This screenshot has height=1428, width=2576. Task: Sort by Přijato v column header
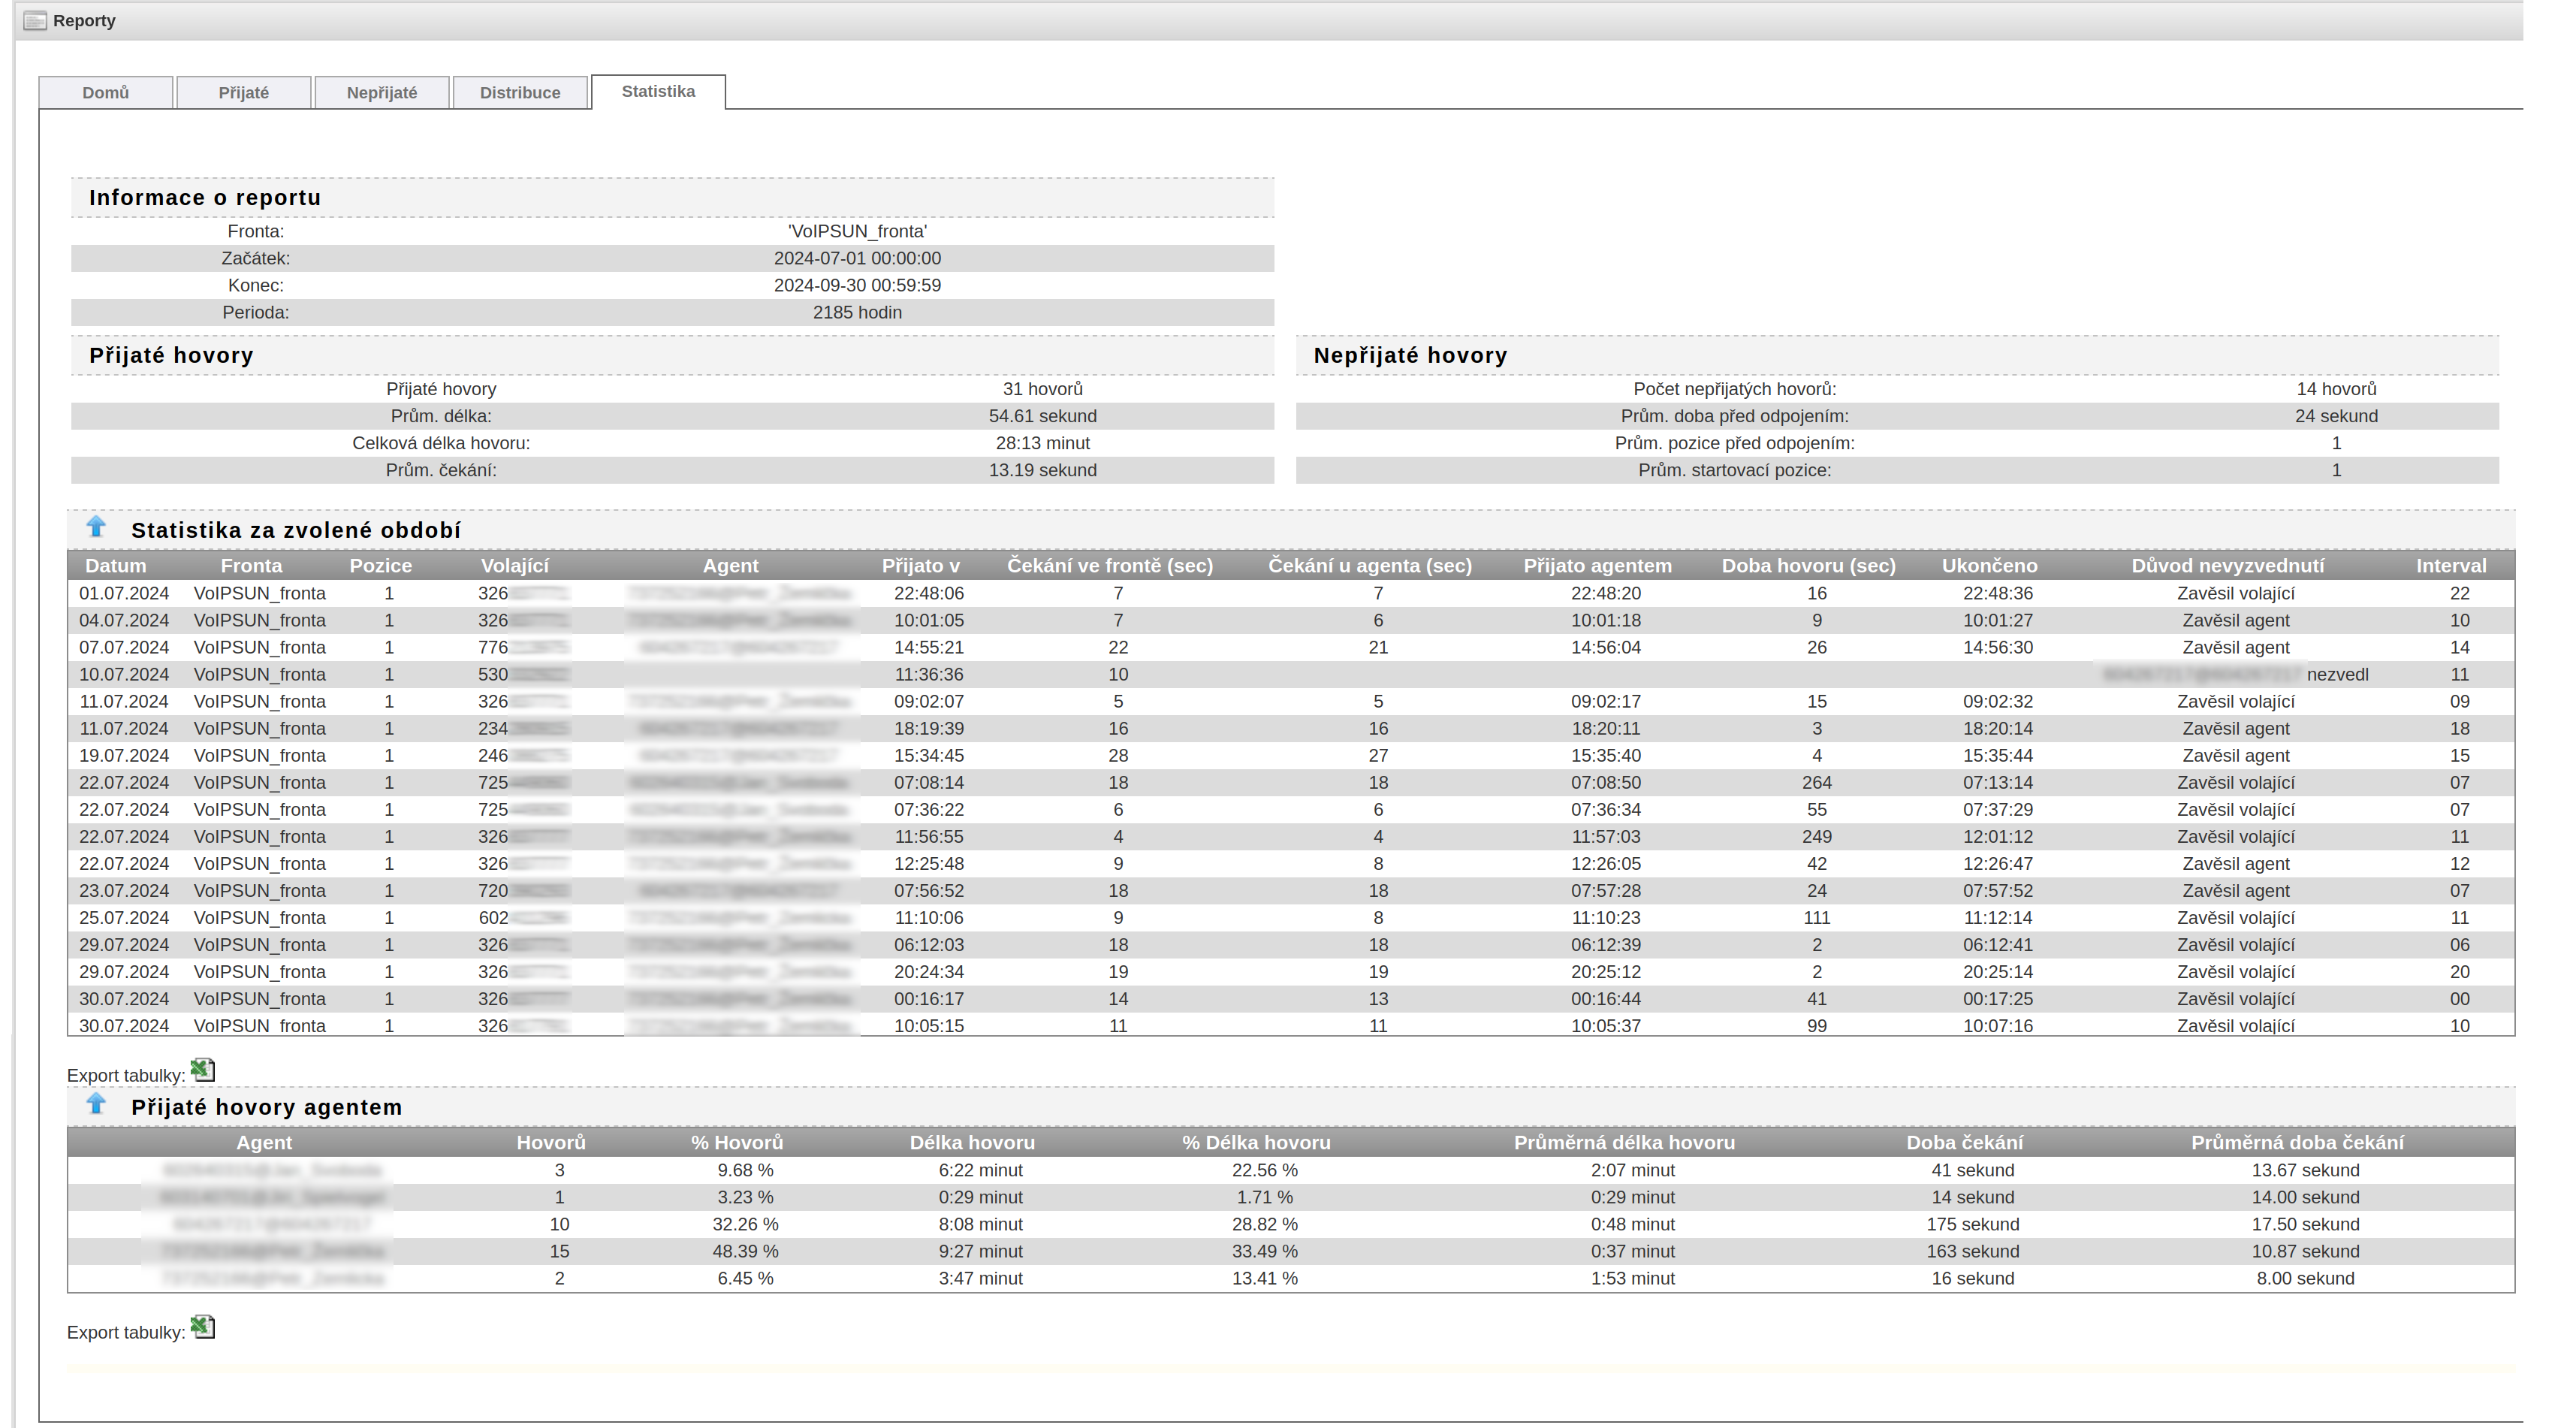pyautogui.click(x=921, y=566)
